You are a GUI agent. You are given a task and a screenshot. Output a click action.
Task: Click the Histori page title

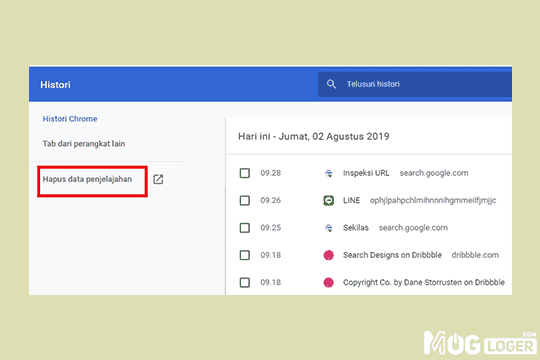click(55, 85)
